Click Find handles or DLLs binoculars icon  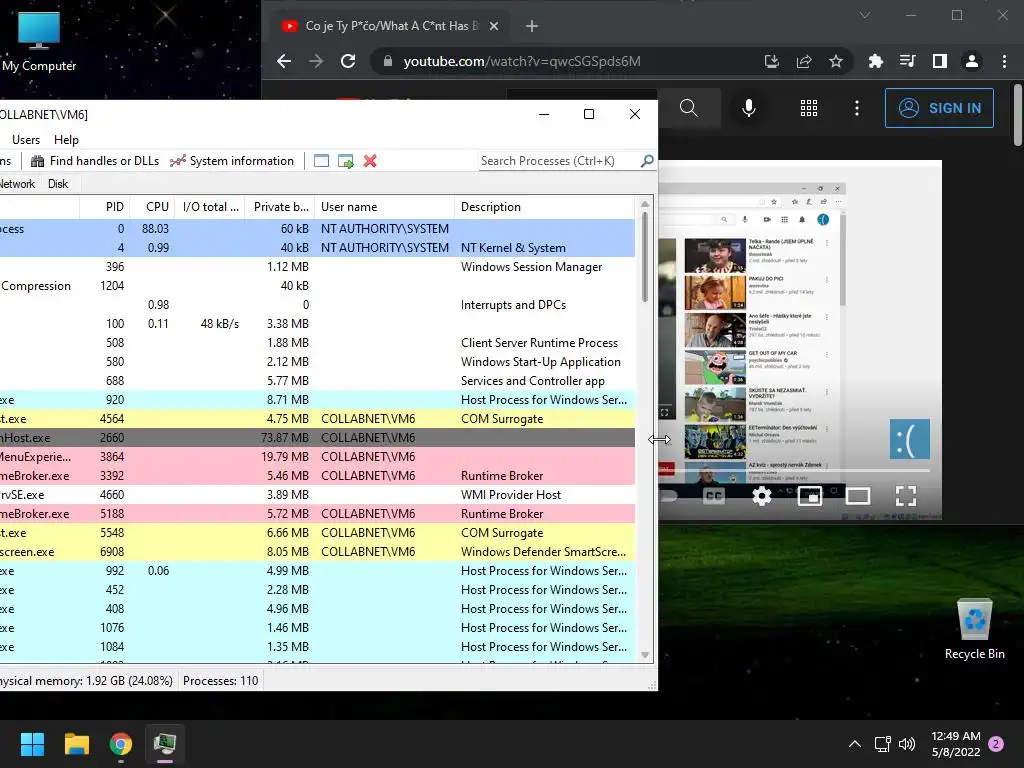(x=37, y=161)
